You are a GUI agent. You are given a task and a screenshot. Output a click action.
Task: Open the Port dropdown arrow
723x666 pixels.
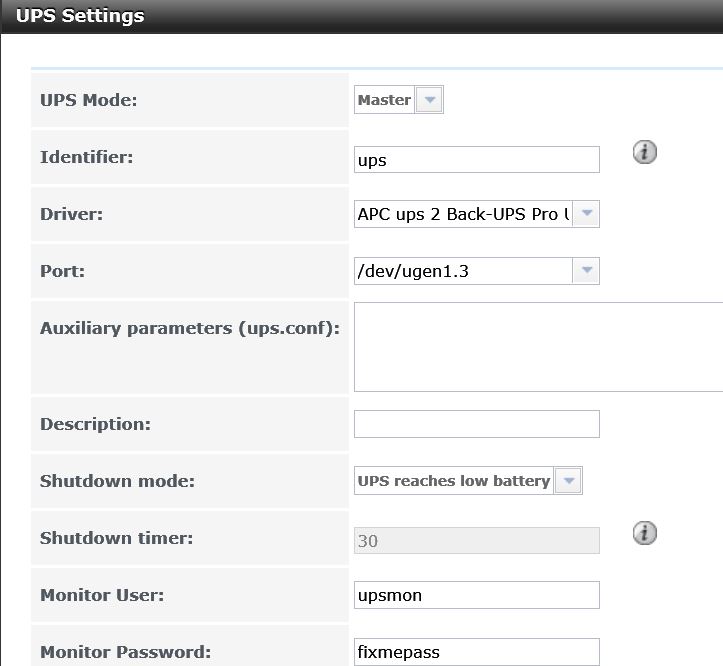[x=586, y=271]
